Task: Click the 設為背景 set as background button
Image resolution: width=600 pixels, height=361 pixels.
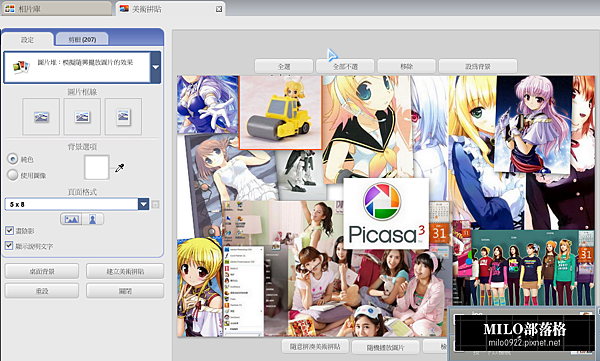Action: [x=478, y=66]
